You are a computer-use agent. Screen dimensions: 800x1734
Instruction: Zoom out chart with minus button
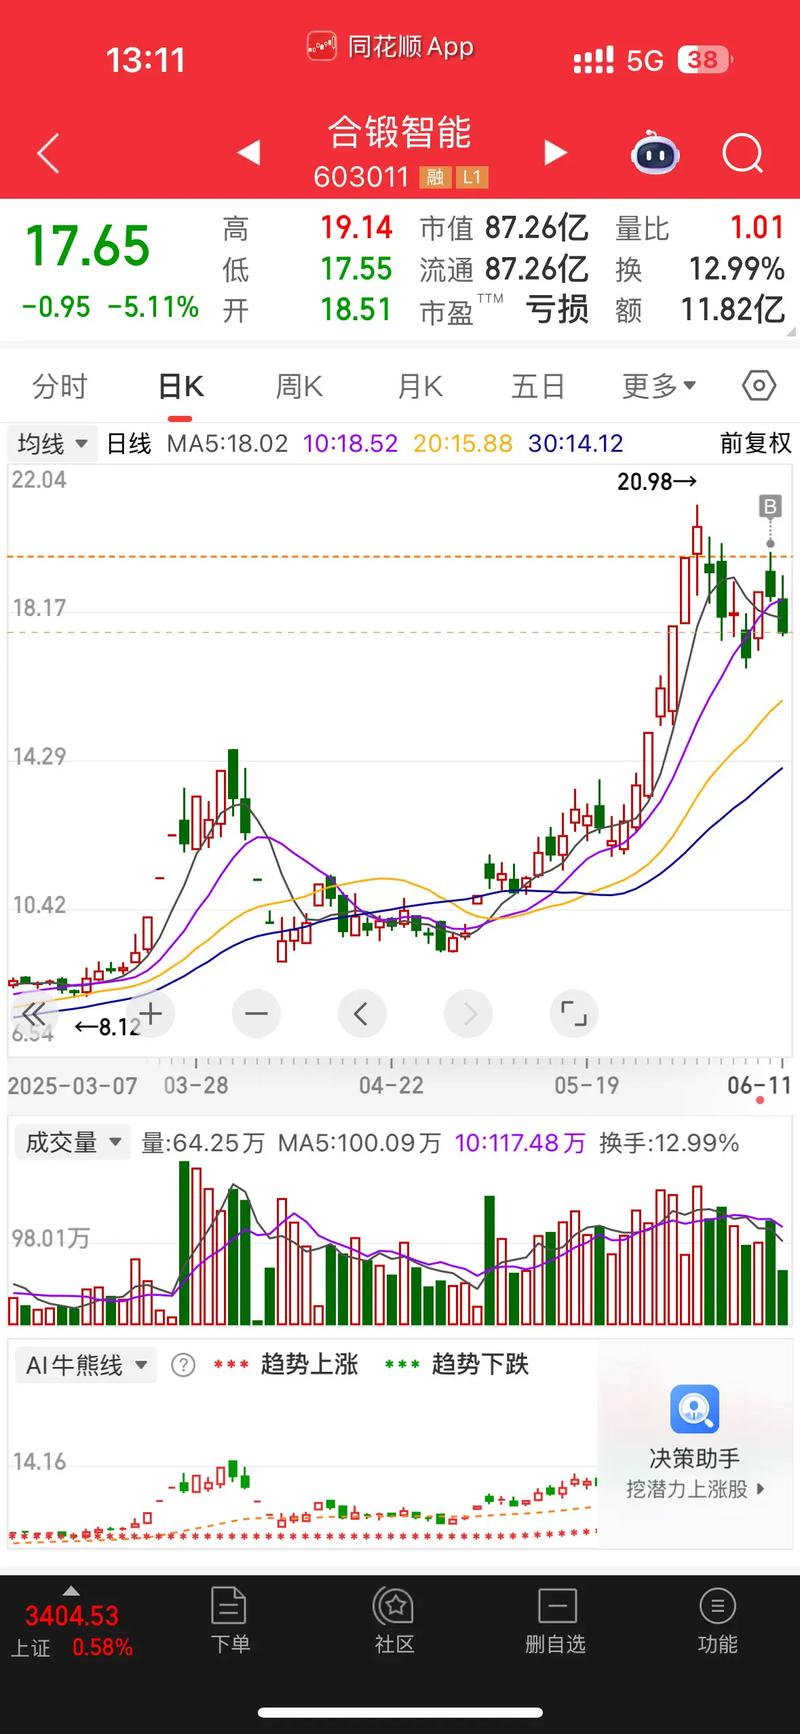tap(256, 1014)
